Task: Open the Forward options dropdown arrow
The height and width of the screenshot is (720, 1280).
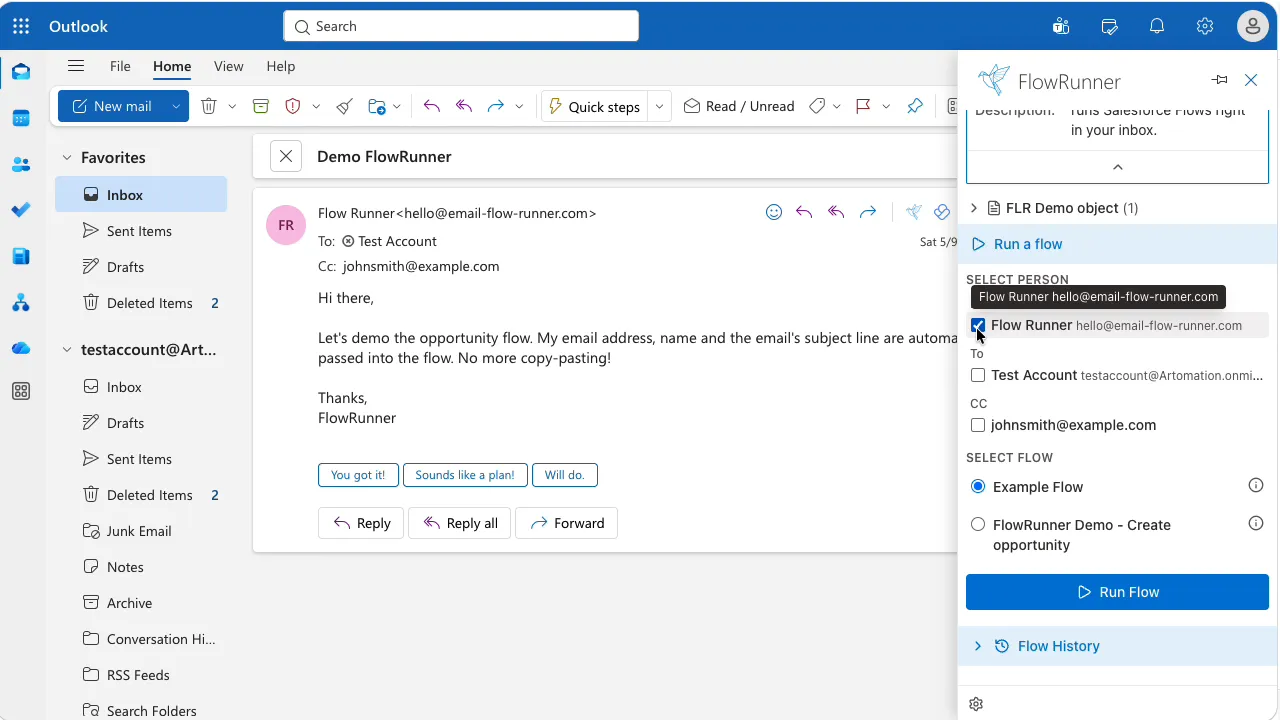Action: 519,106
